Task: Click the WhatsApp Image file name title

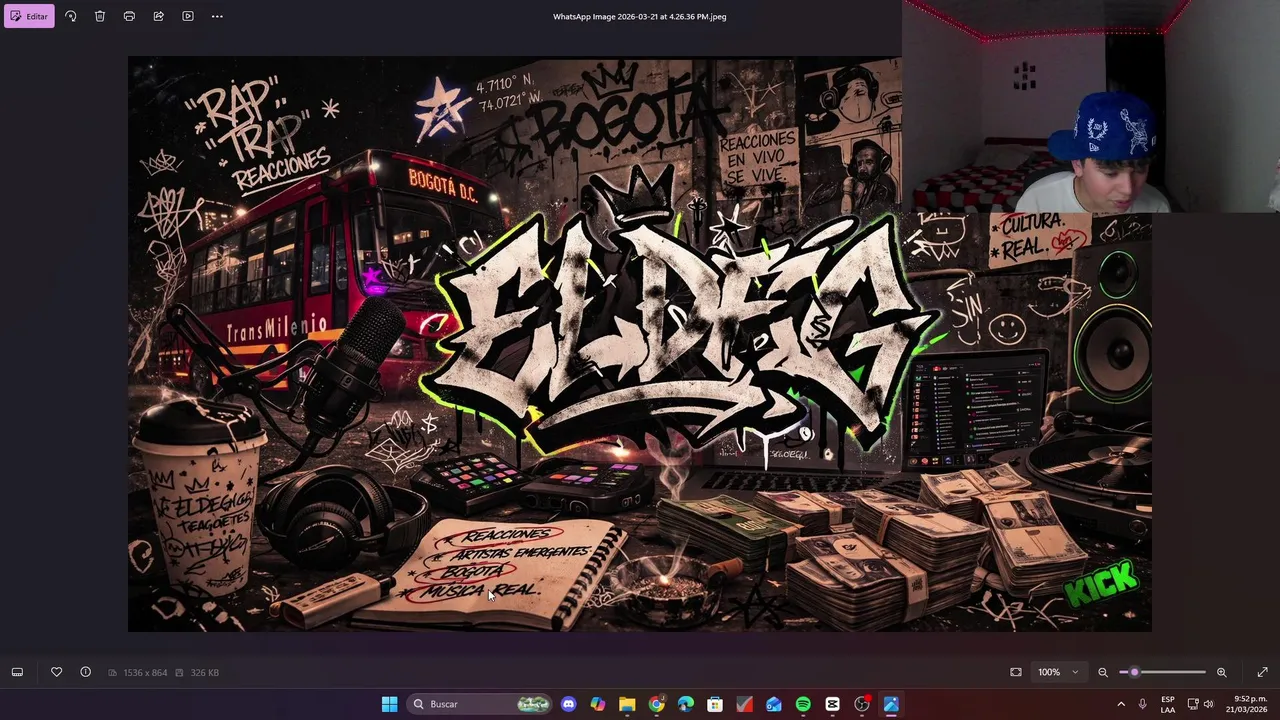Action: [640, 16]
